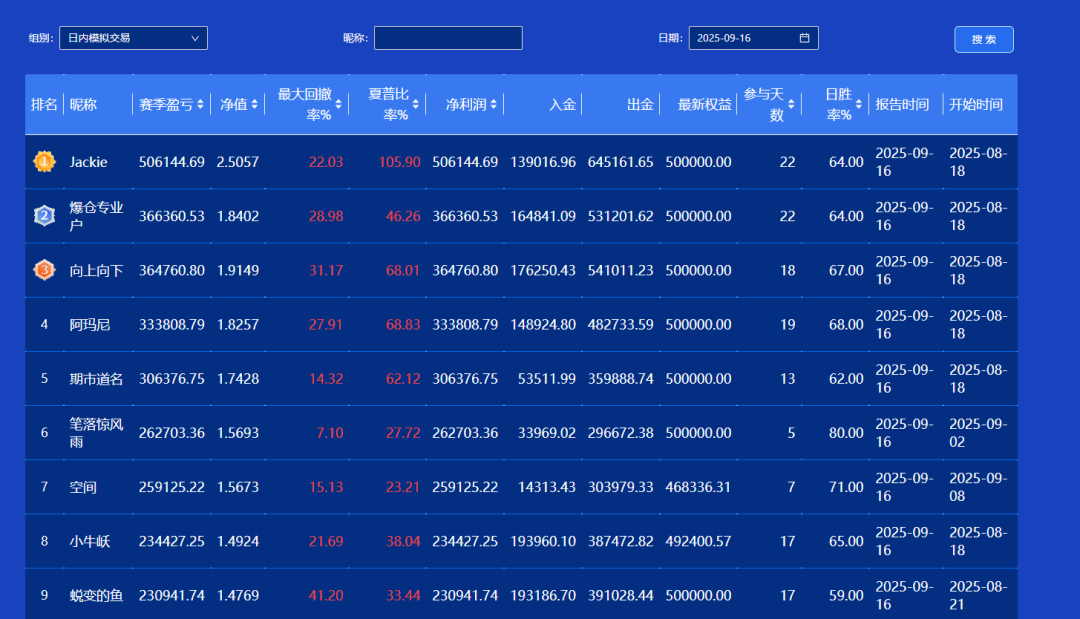
Task: Click the 开始时间 column header
Action: pos(976,105)
